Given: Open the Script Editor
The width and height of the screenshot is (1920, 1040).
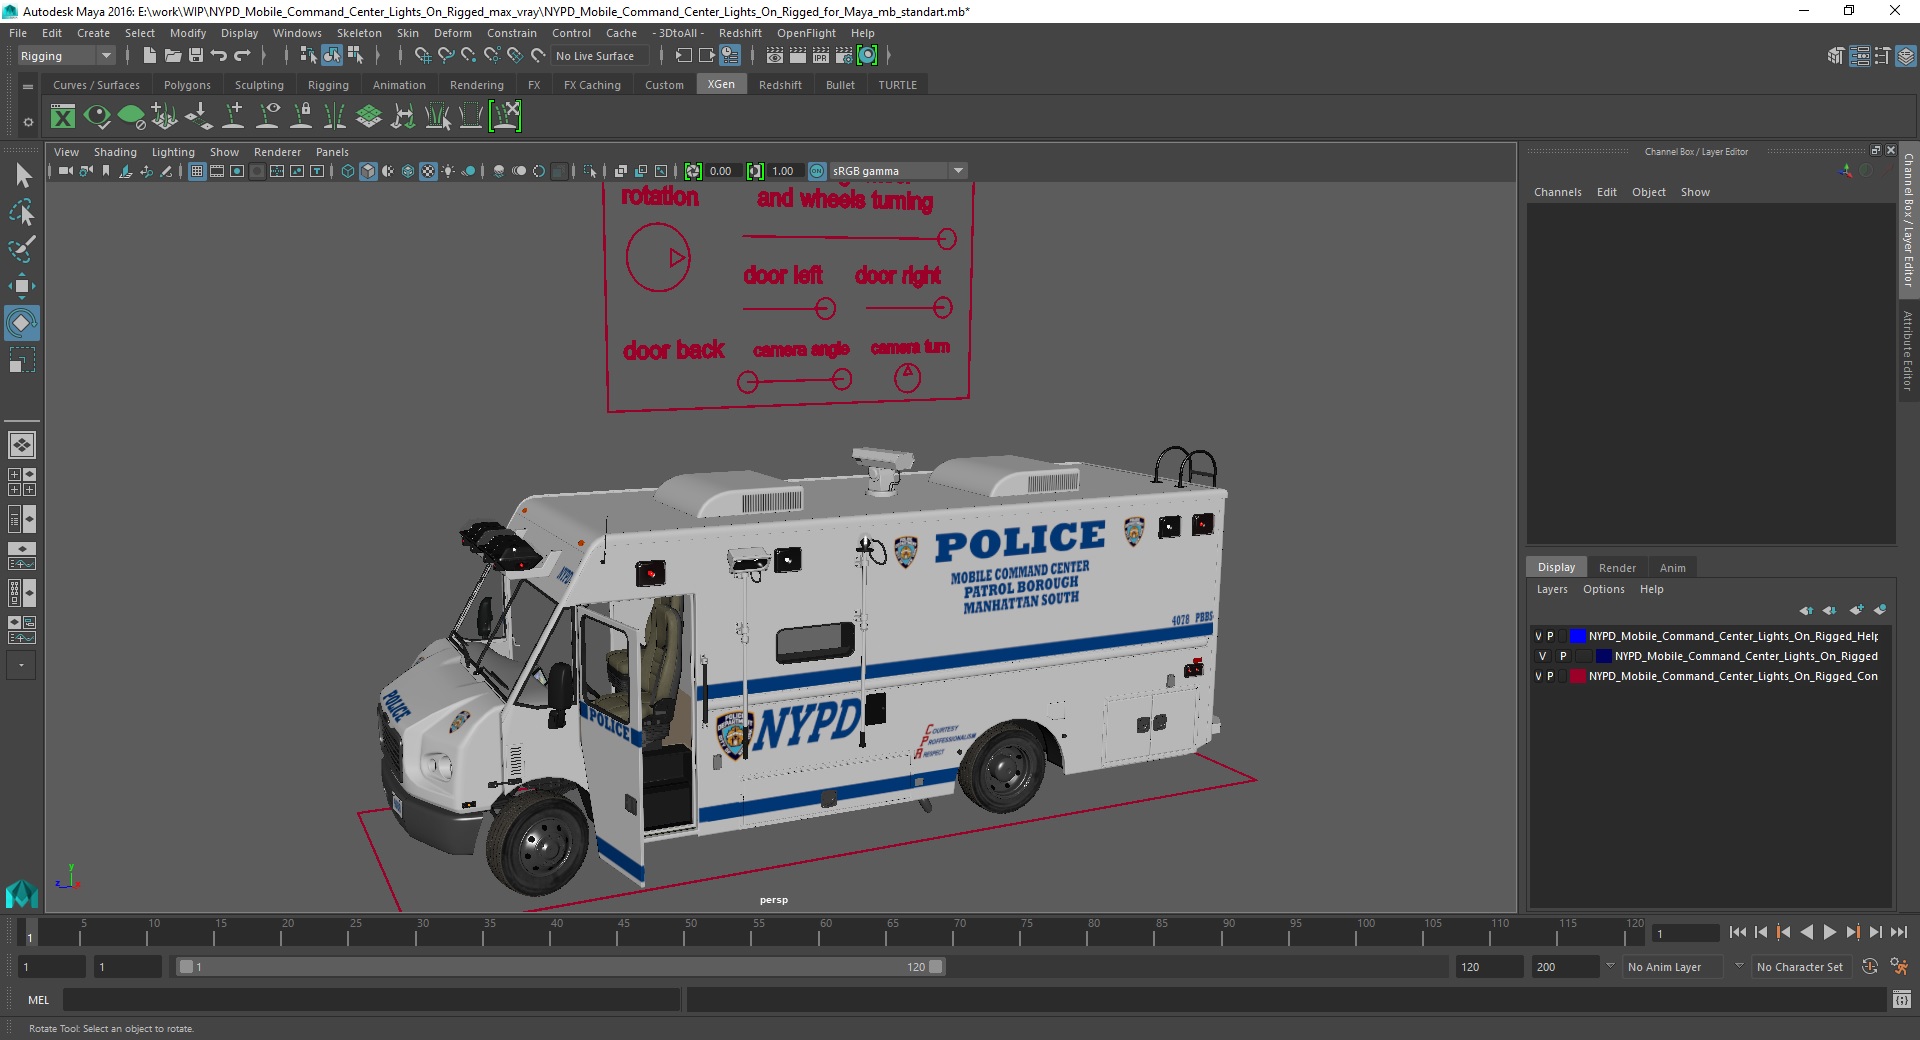Looking at the screenshot, I should pyautogui.click(x=1902, y=999).
